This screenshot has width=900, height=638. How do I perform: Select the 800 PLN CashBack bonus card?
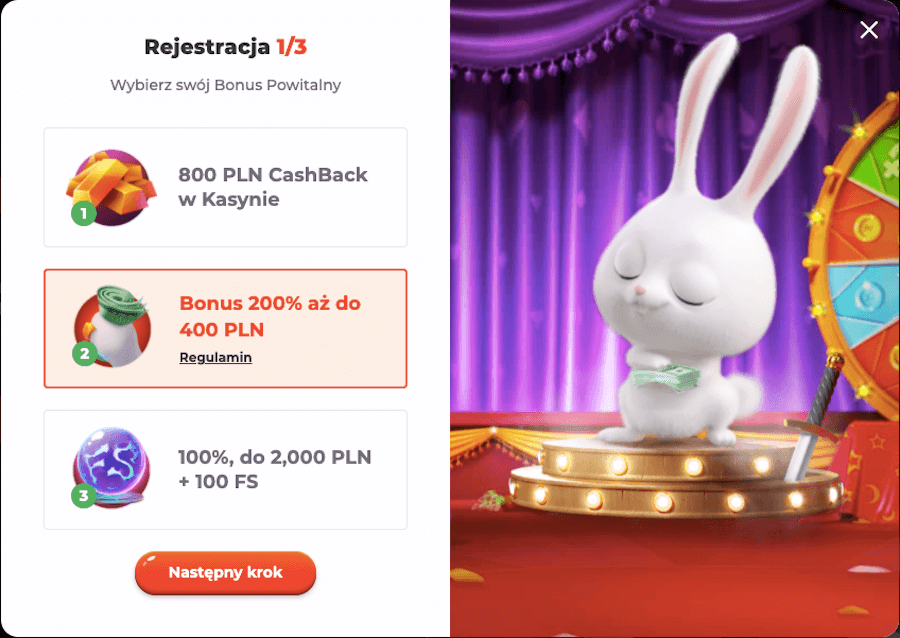coord(225,187)
